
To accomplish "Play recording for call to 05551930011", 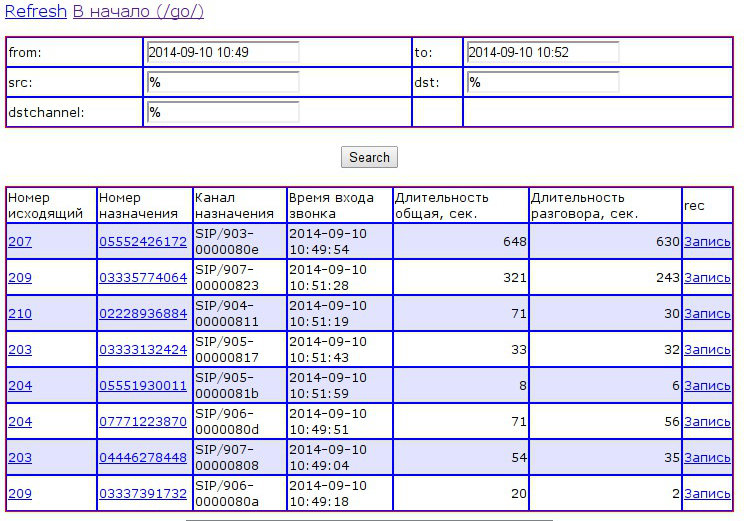I will tap(707, 385).
